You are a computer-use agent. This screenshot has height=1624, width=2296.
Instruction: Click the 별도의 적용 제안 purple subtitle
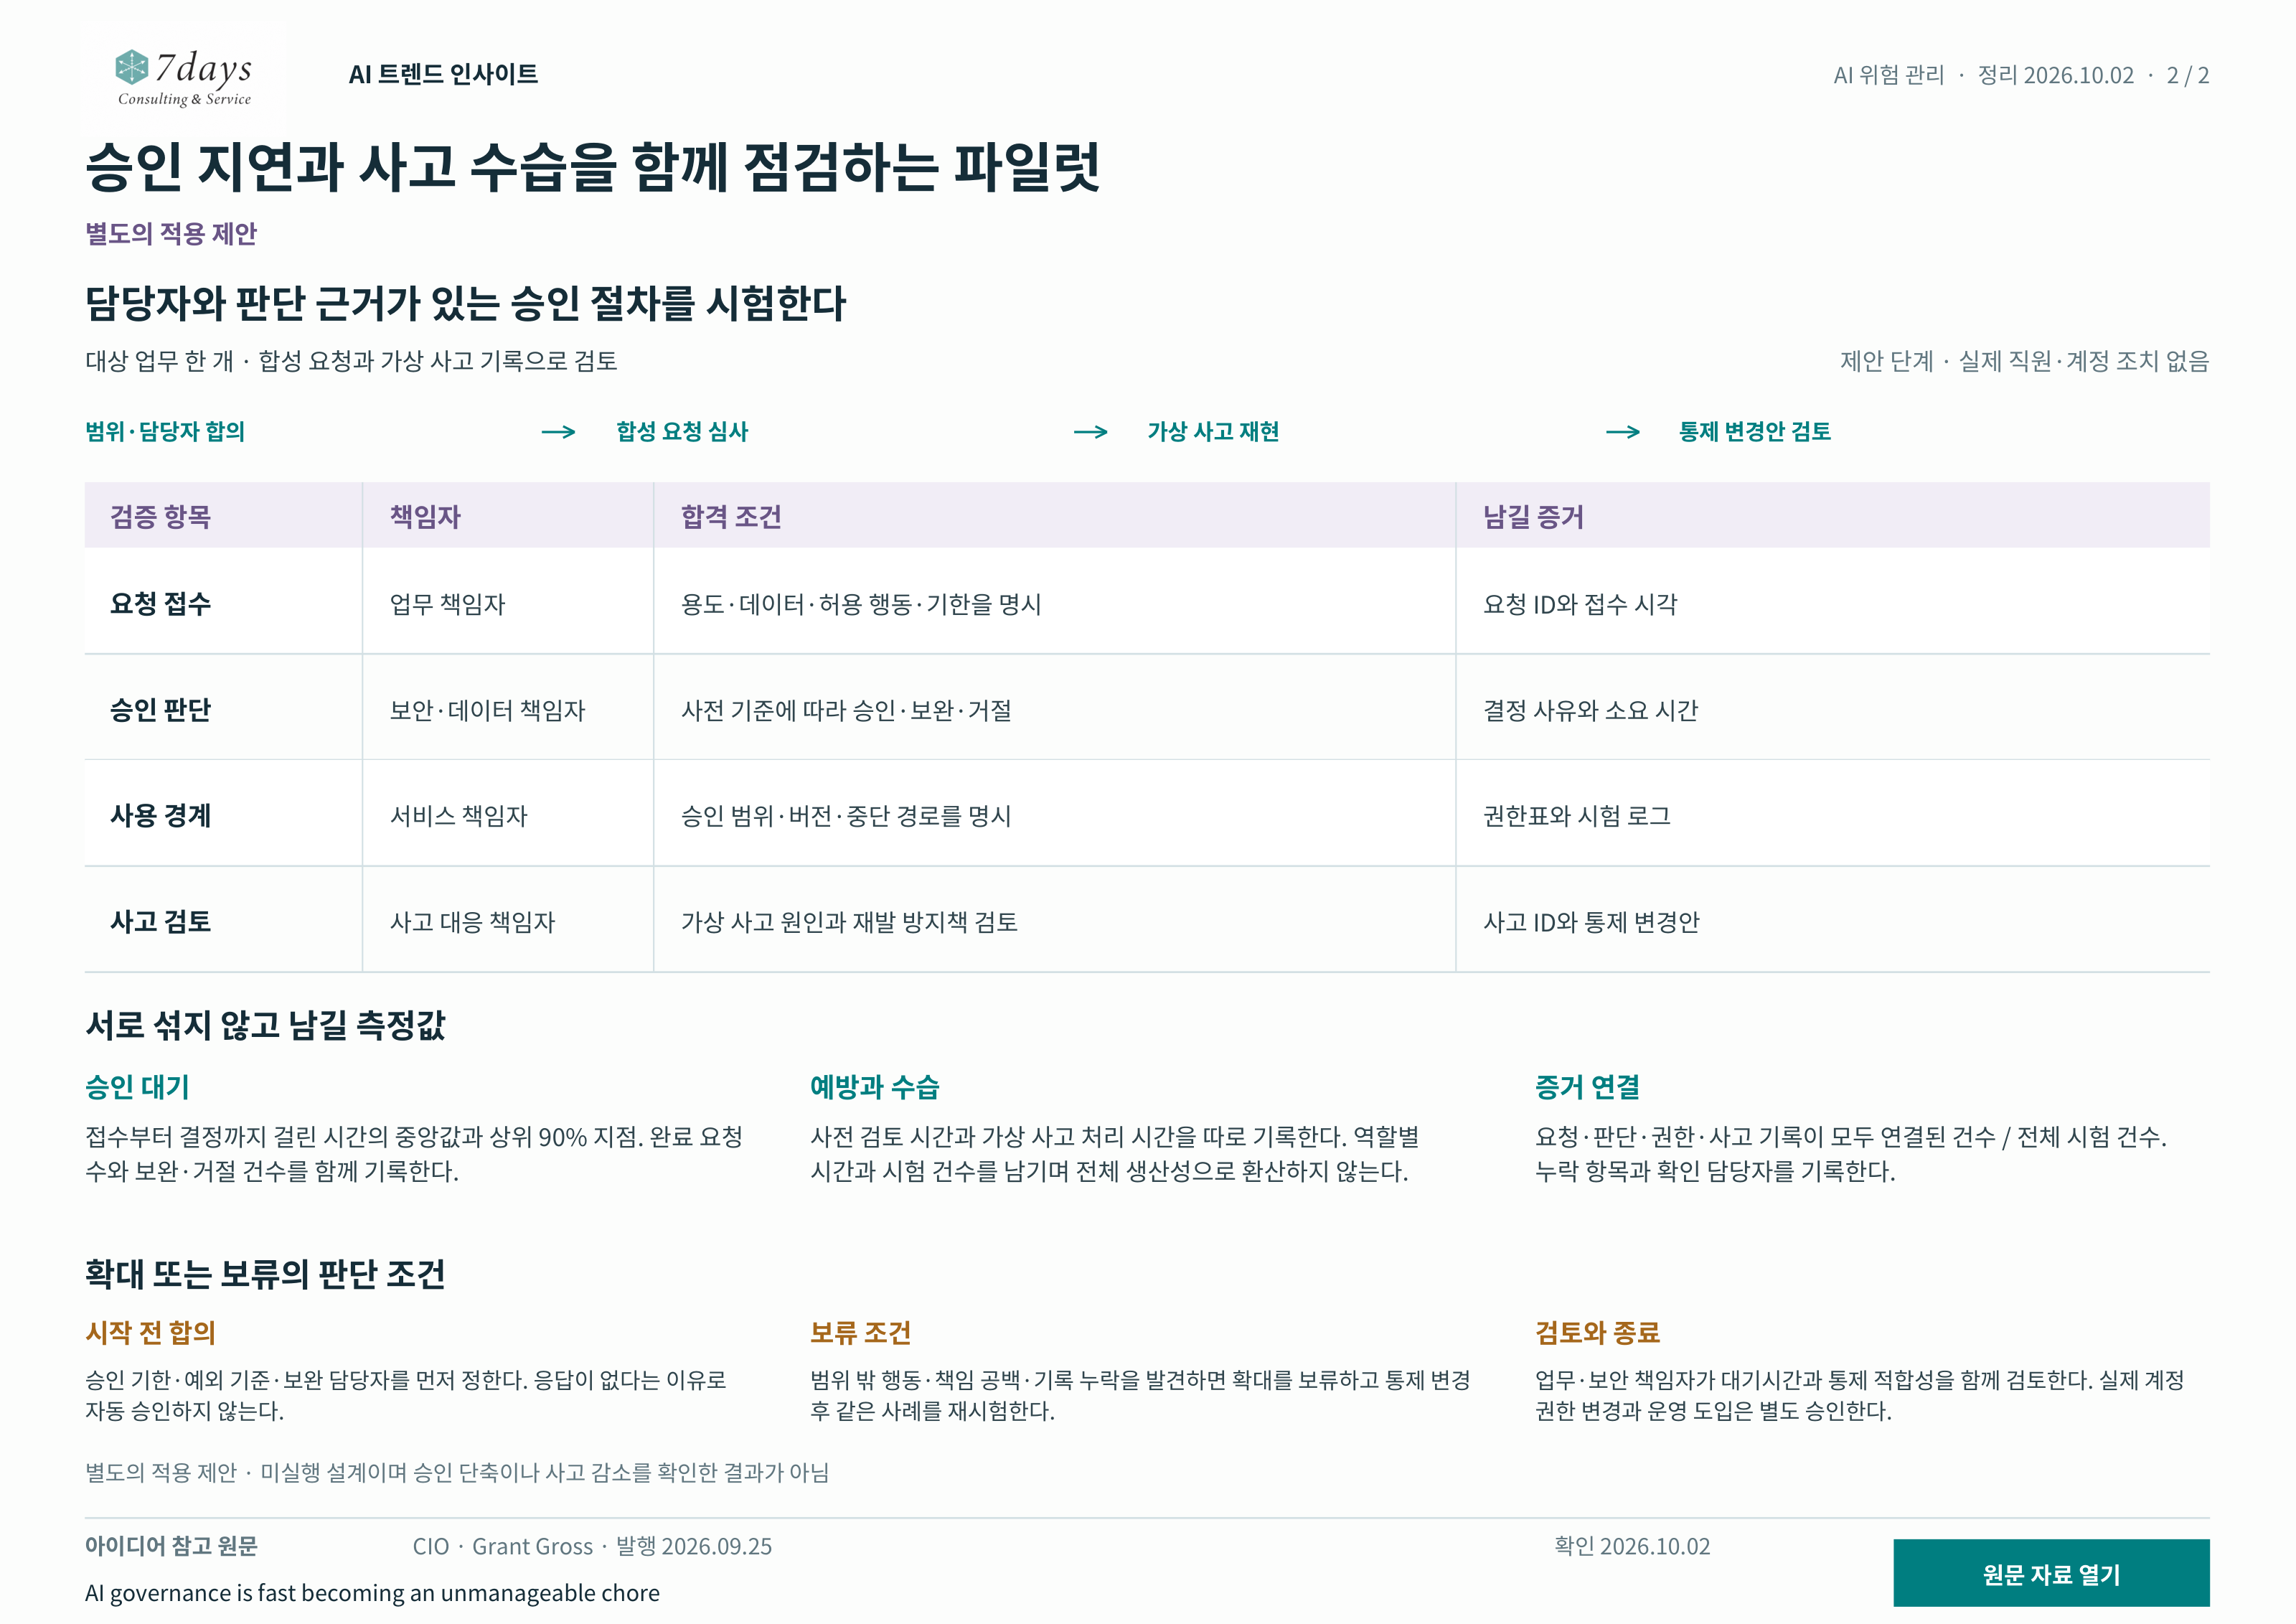(171, 233)
